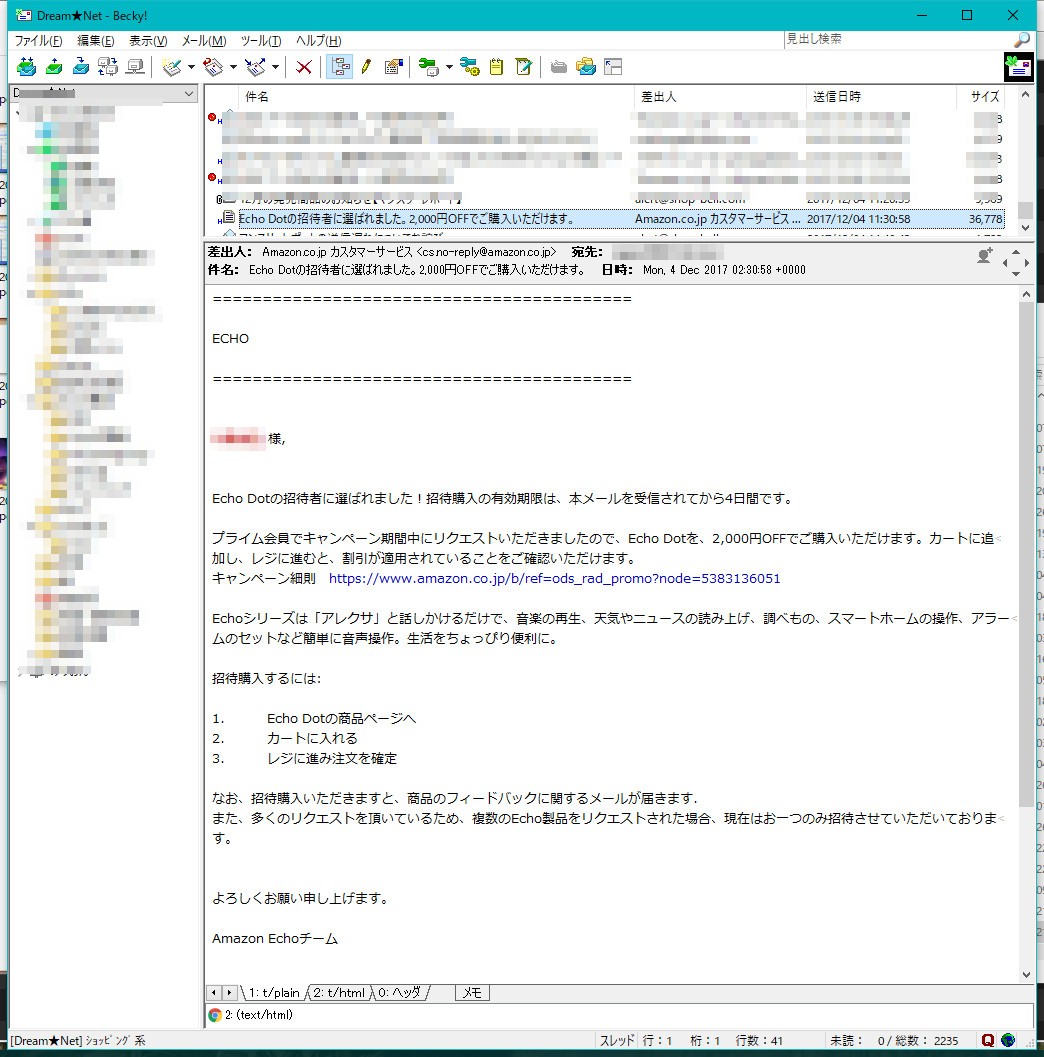Click in the 見出し検索 search field

coord(898,39)
